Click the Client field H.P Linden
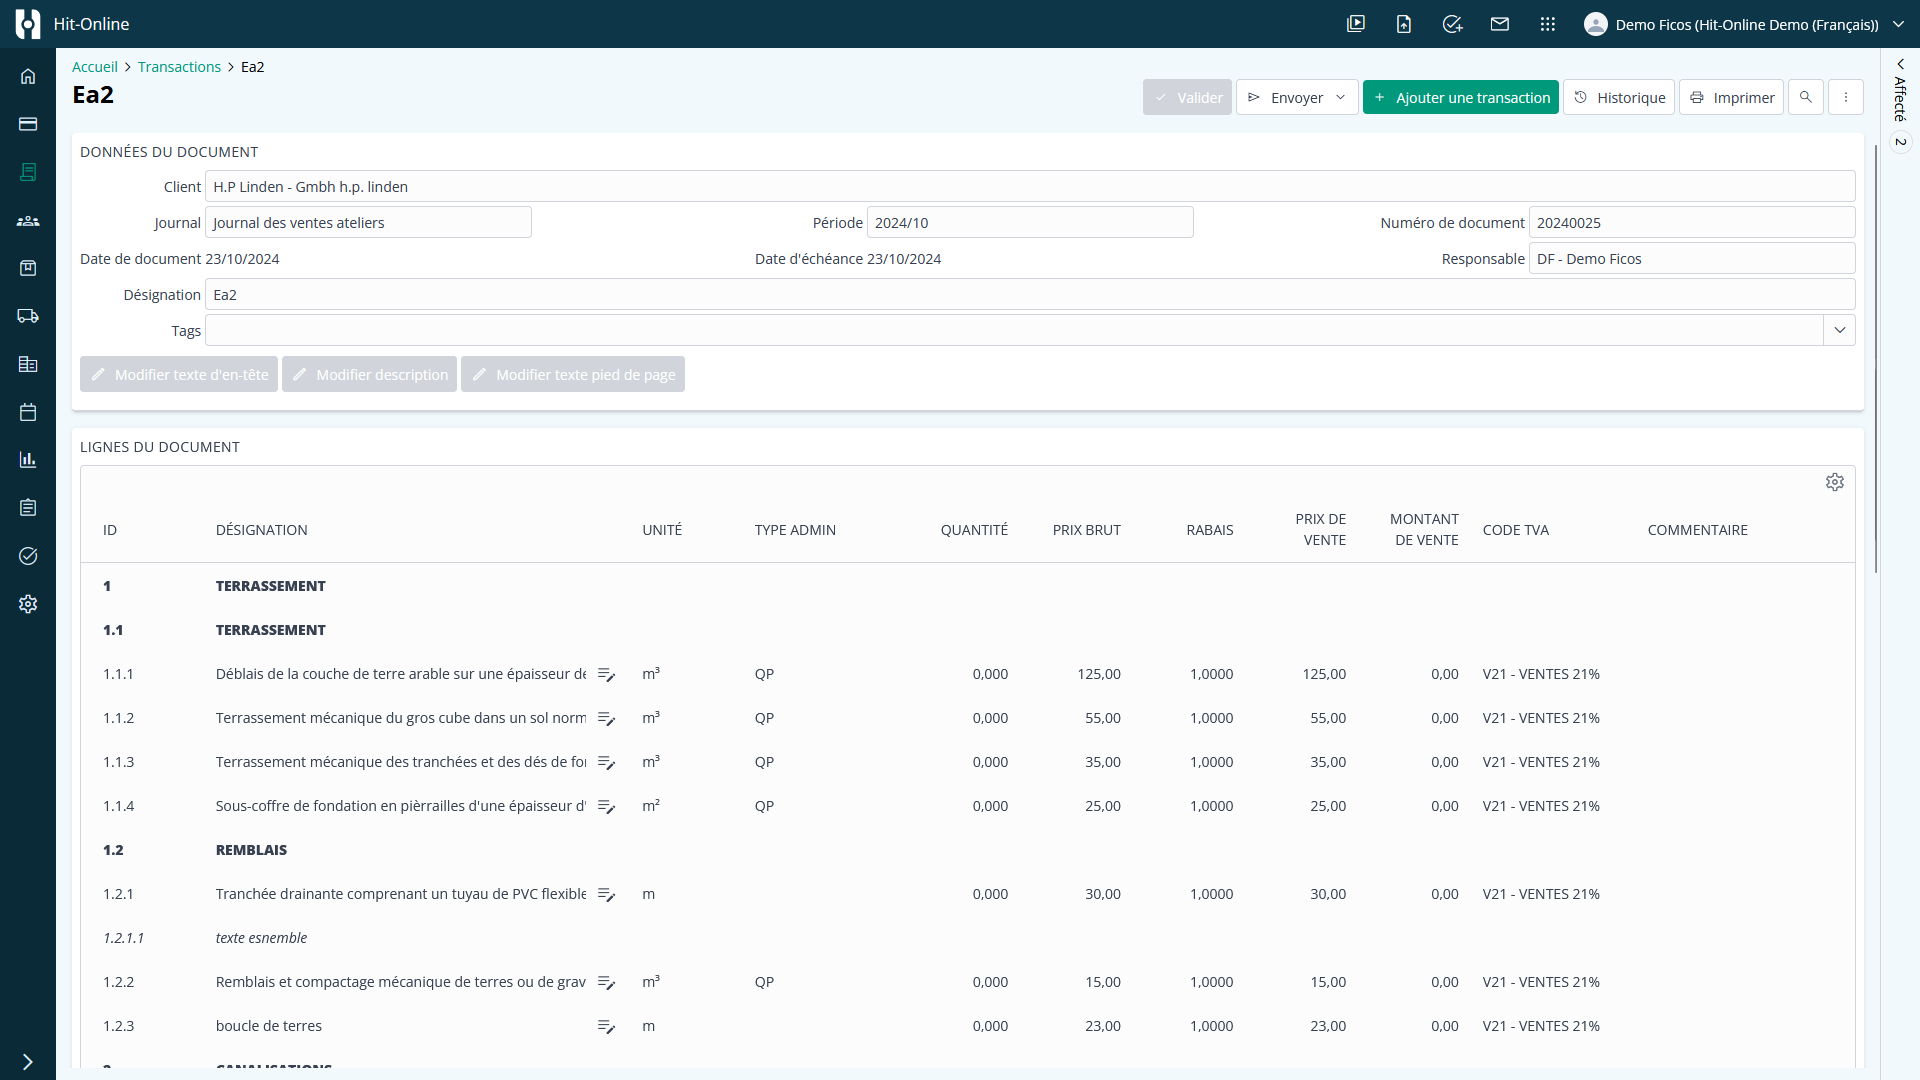 coord(1030,186)
